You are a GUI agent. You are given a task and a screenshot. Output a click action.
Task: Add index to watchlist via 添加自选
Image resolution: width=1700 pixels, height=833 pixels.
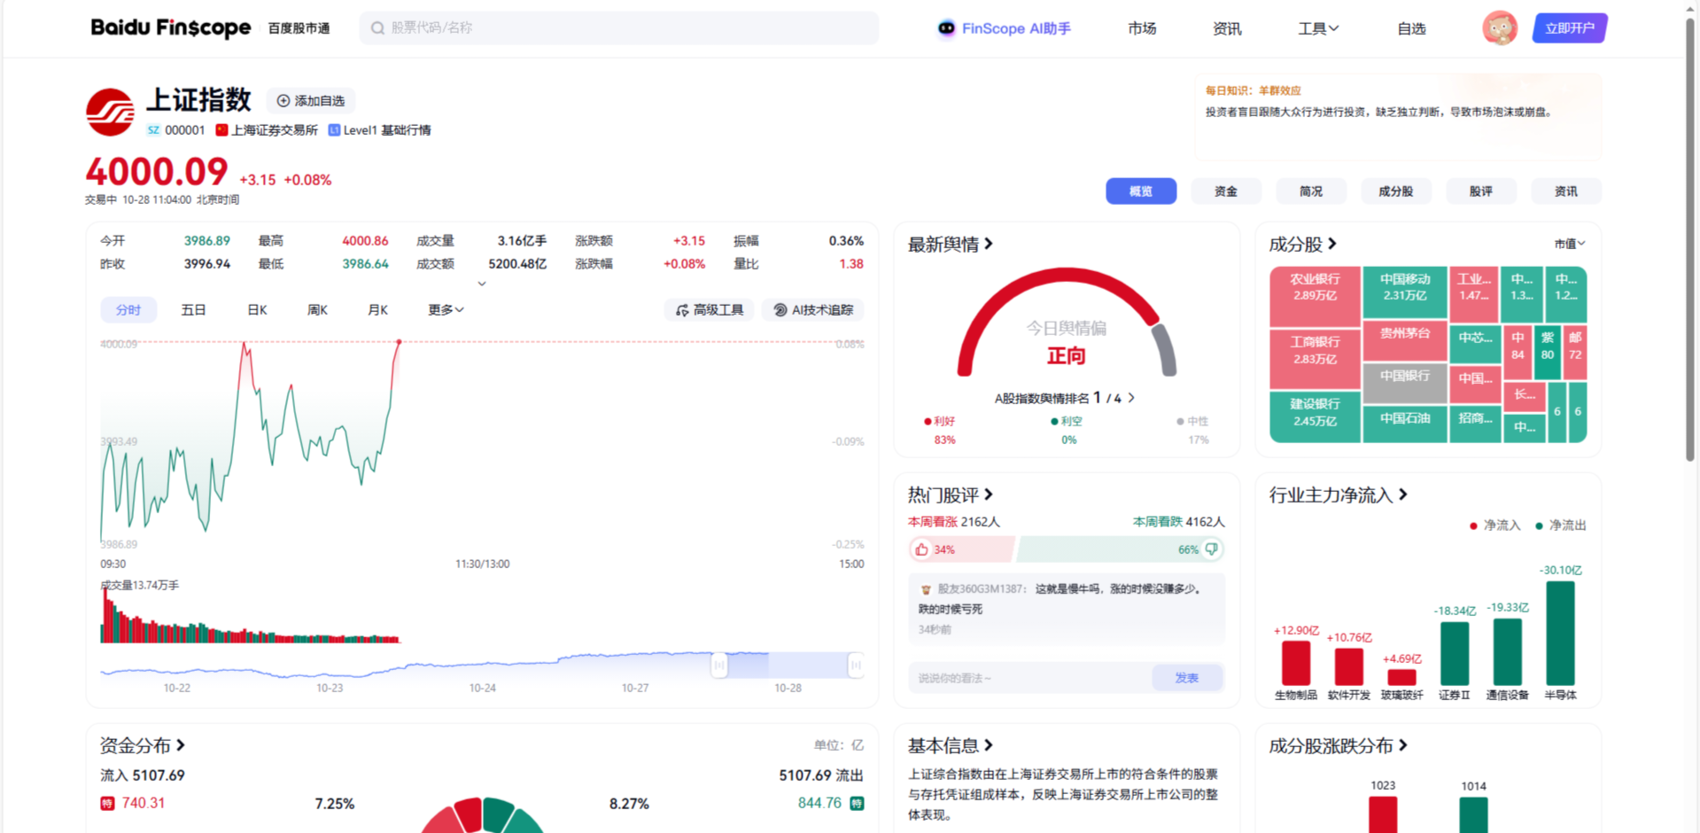[x=311, y=101]
